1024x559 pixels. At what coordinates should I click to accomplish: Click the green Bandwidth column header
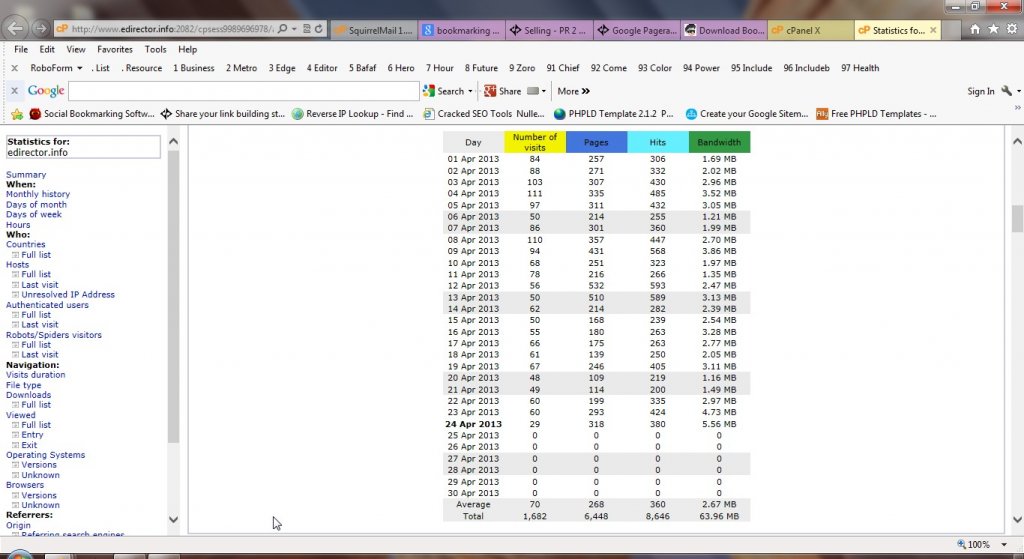719,142
